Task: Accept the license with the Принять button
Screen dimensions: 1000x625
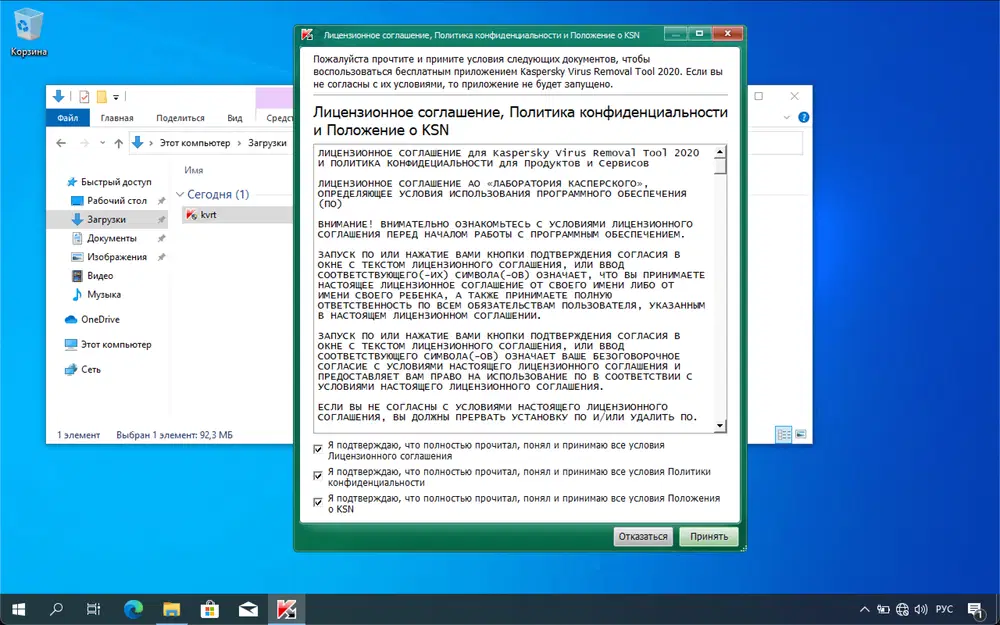Action: click(708, 536)
